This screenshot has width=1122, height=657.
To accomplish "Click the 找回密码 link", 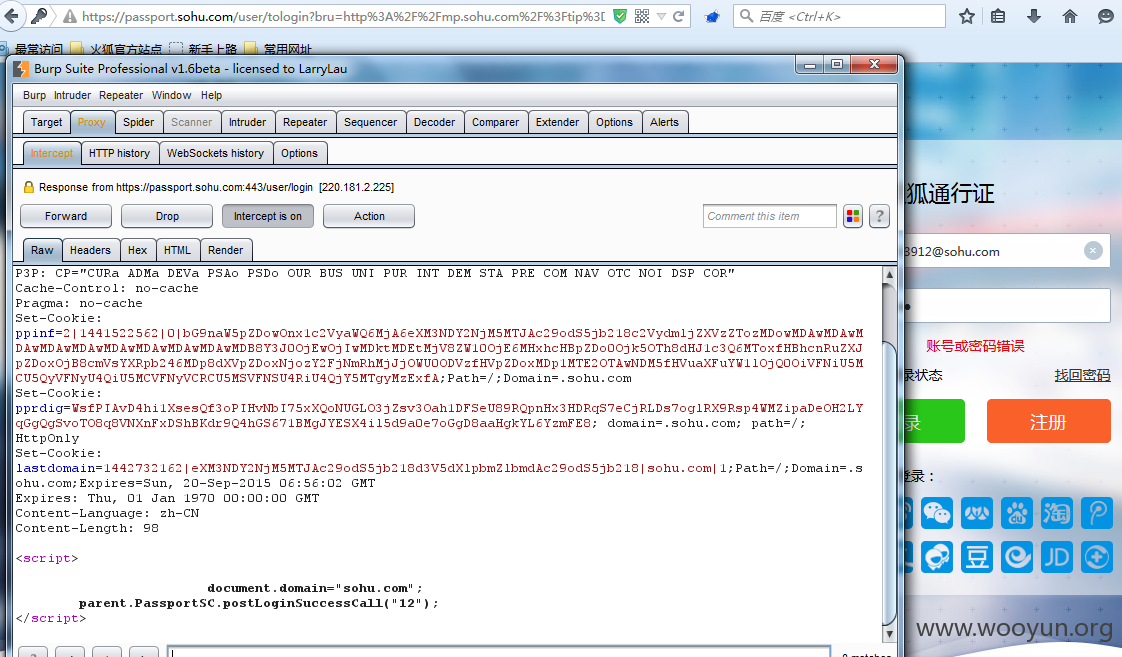I will [1082, 375].
